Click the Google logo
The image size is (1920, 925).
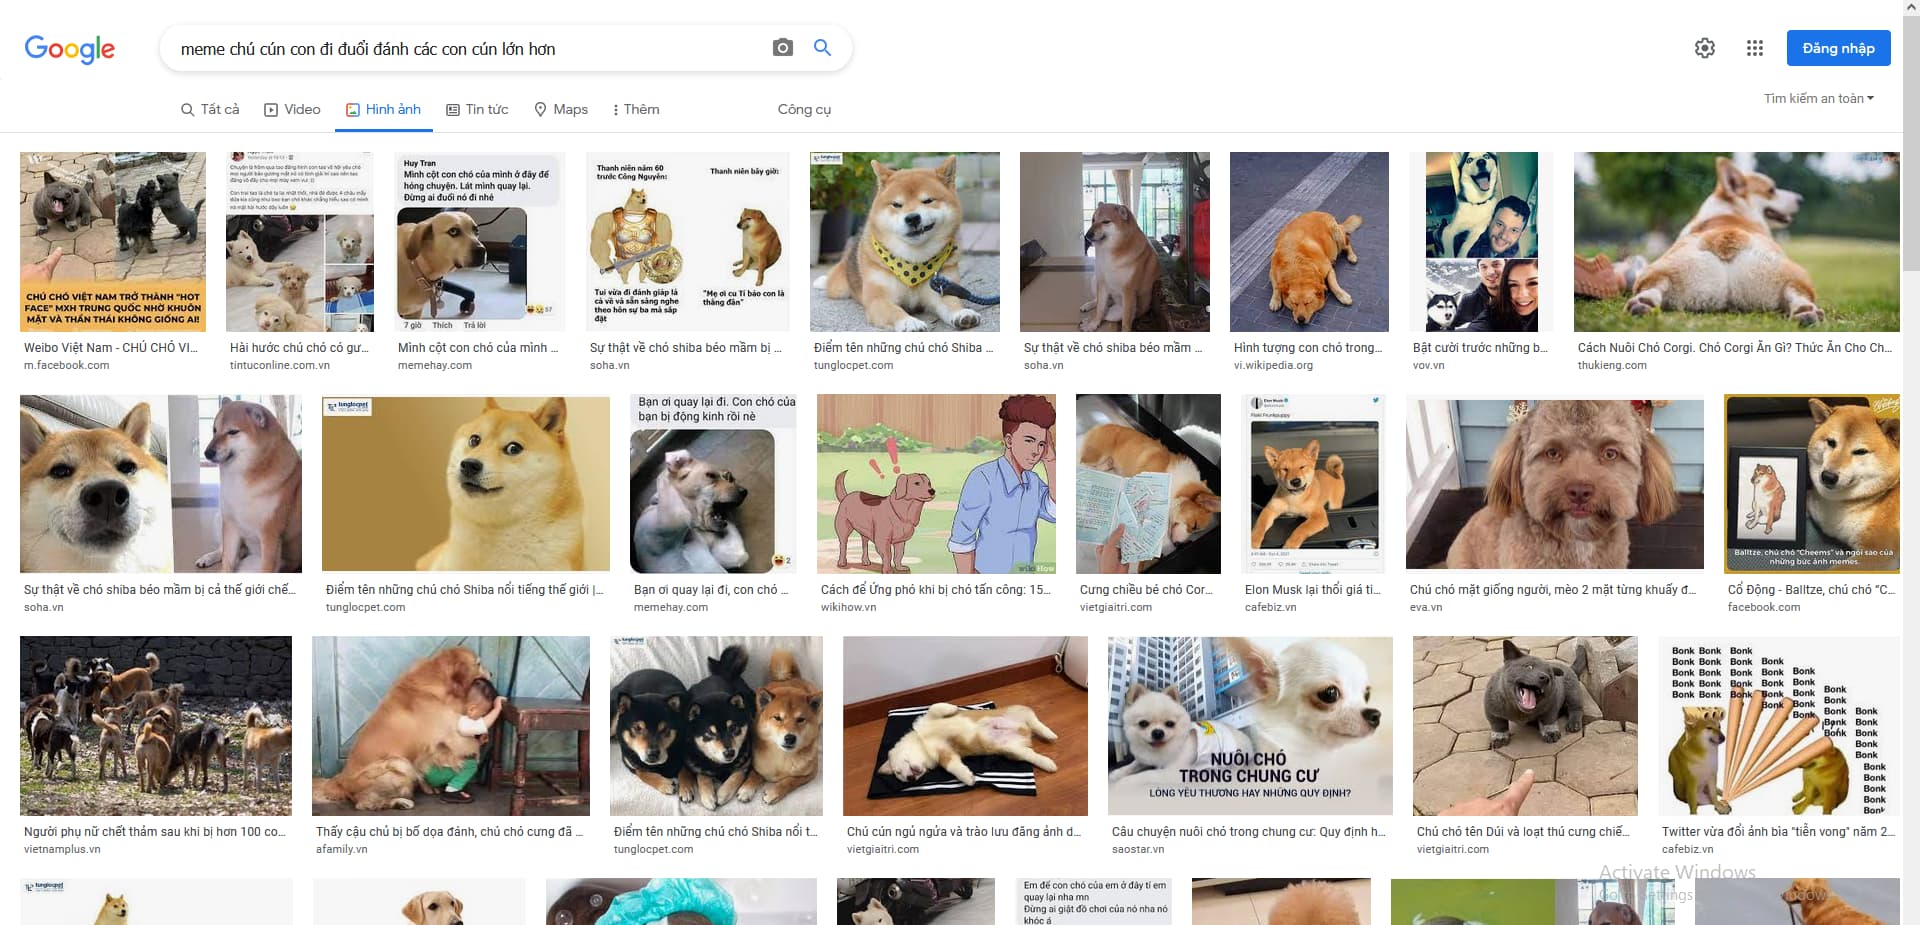click(x=69, y=48)
